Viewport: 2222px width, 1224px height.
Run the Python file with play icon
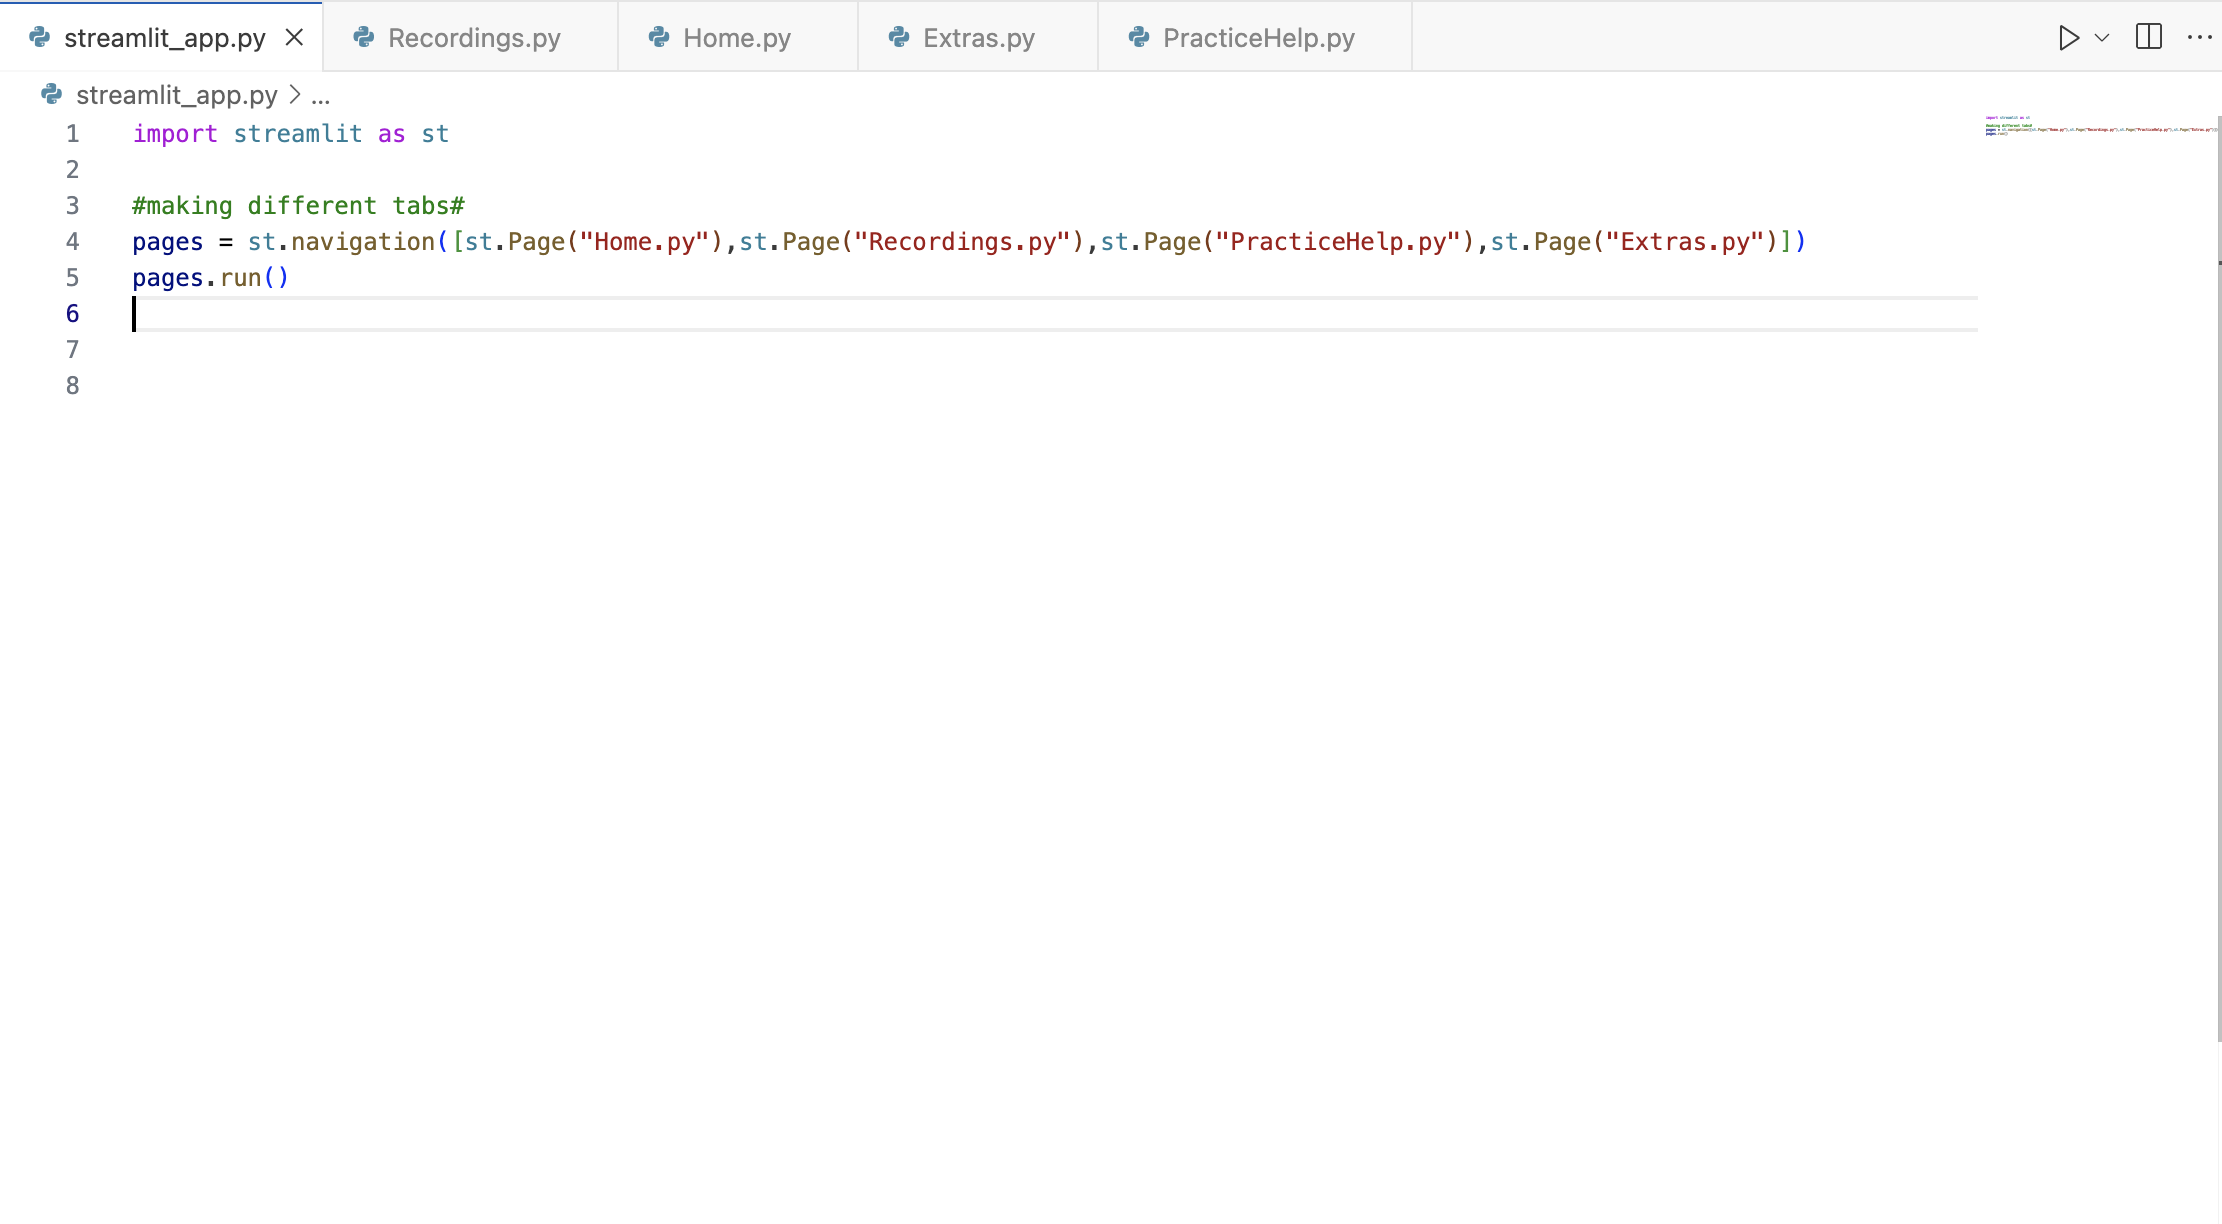click(x=2068, y=38)
